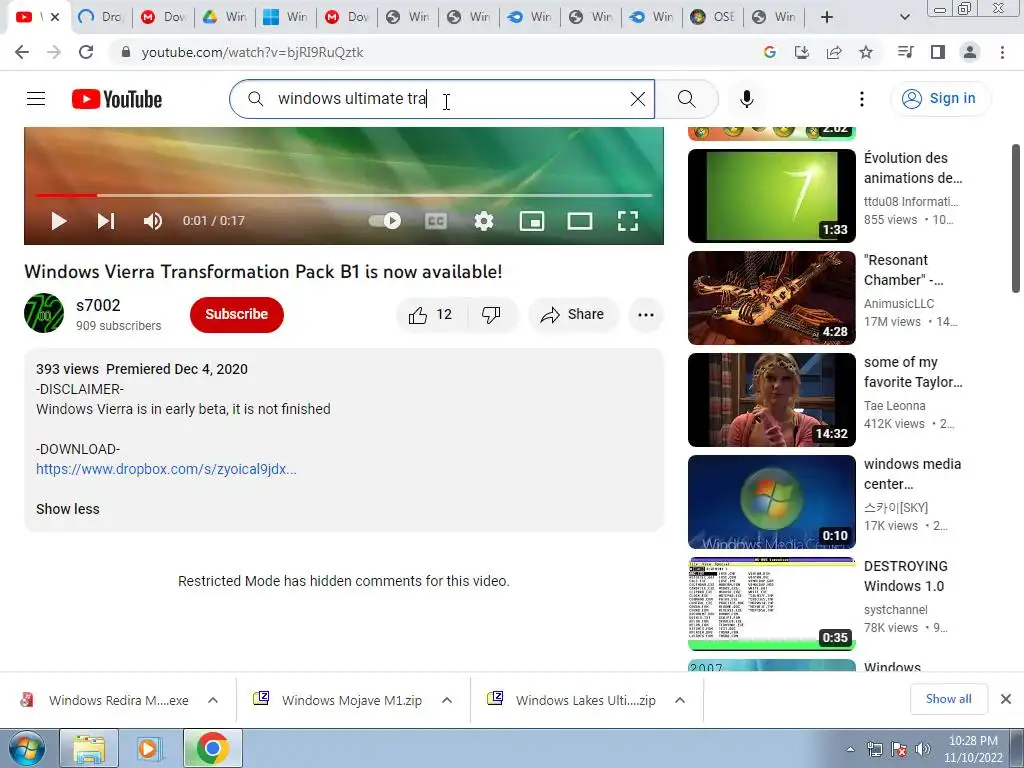
Task: Open video player settings gear
Action: click(483, 221)
